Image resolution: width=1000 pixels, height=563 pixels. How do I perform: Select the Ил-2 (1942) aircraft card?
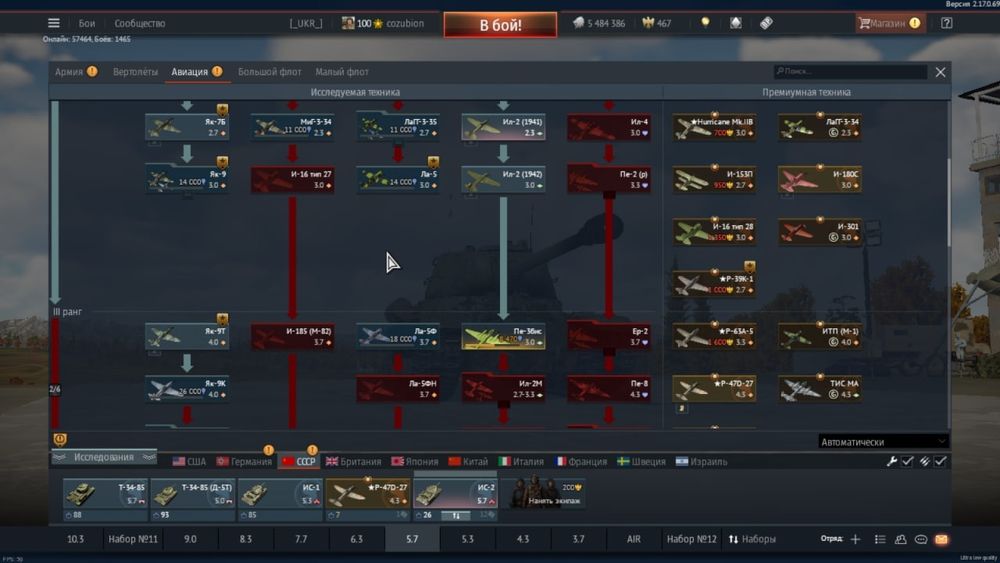tap(503, 179)
